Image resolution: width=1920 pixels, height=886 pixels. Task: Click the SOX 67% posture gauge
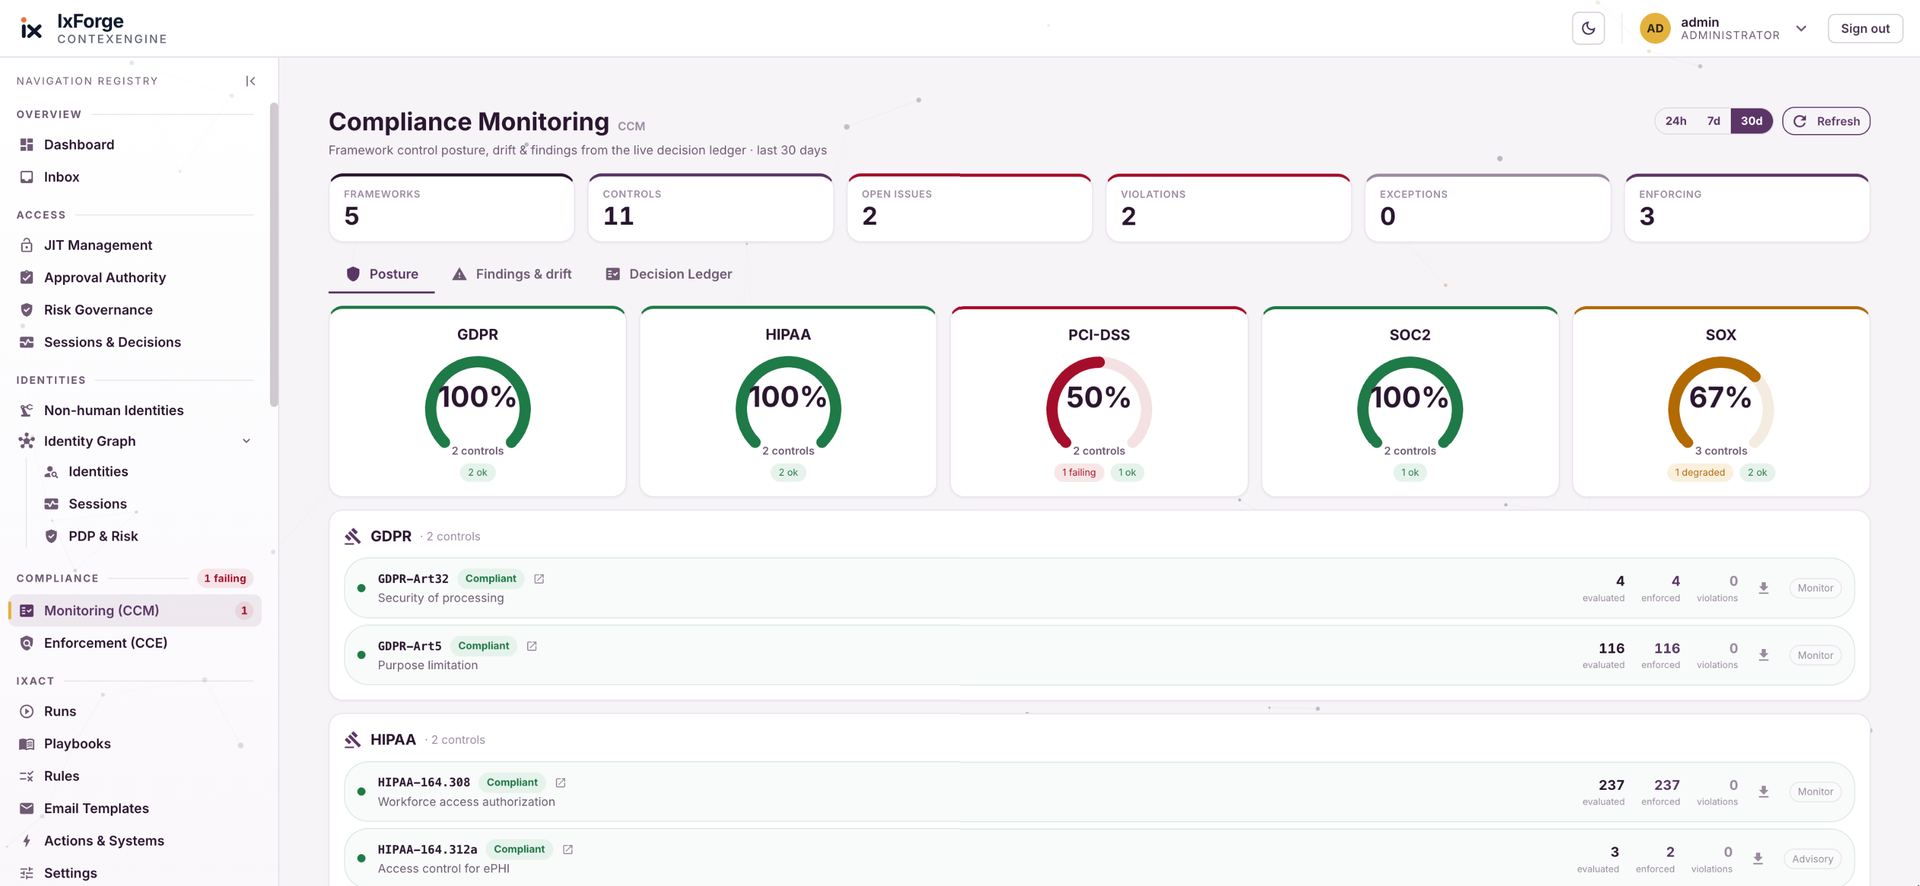1720,402
